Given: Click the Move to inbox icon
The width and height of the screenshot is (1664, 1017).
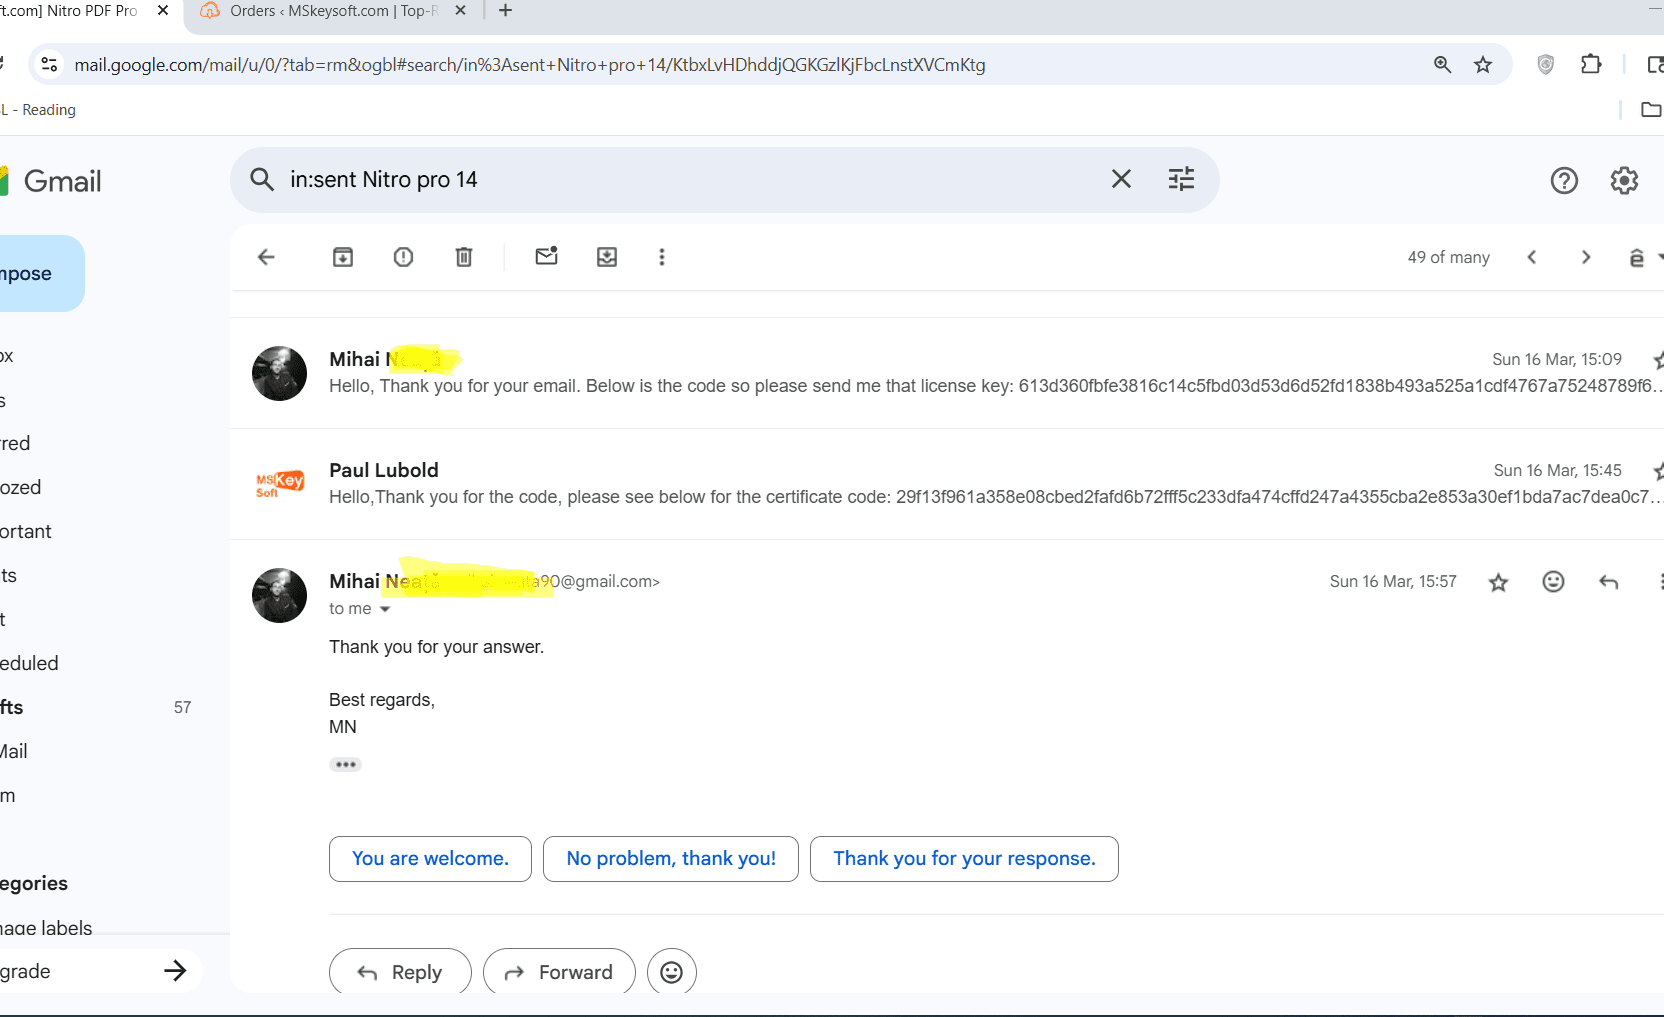Looking at the screenshot, I should coord(607,257).
